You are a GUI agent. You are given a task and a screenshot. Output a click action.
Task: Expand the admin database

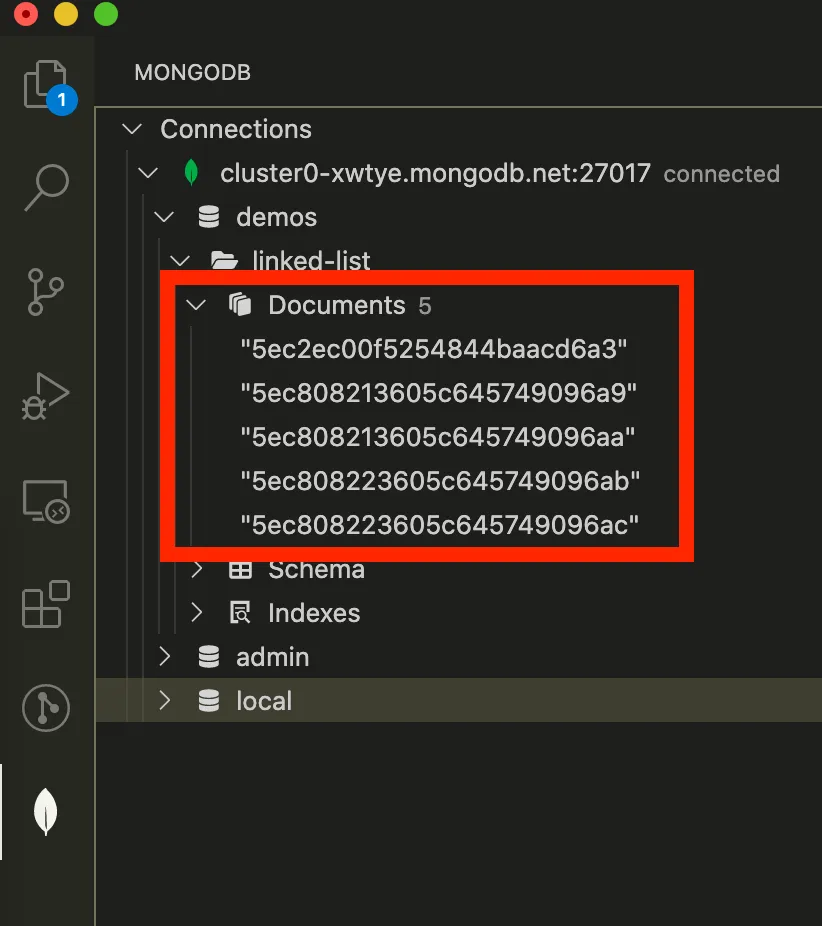[x=163, y=657]
